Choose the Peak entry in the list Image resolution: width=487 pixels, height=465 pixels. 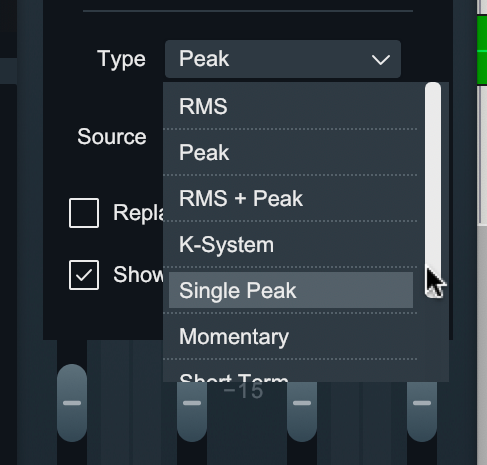tap(291, 152)
